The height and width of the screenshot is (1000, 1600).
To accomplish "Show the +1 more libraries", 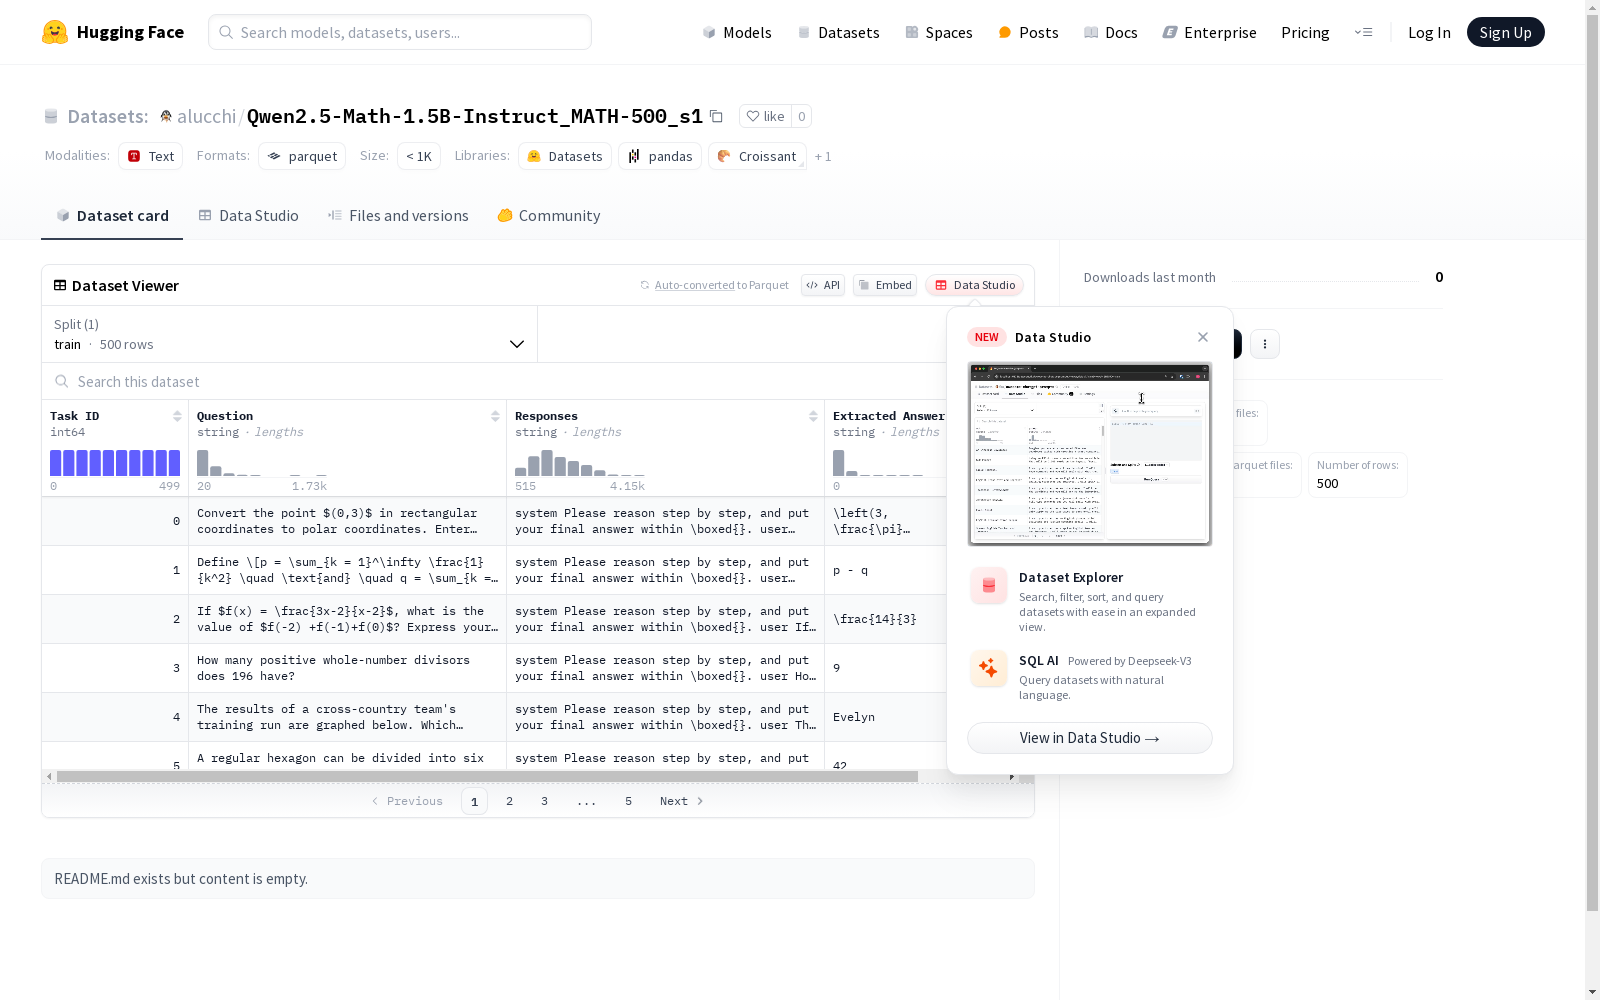I will click(823, 156).
